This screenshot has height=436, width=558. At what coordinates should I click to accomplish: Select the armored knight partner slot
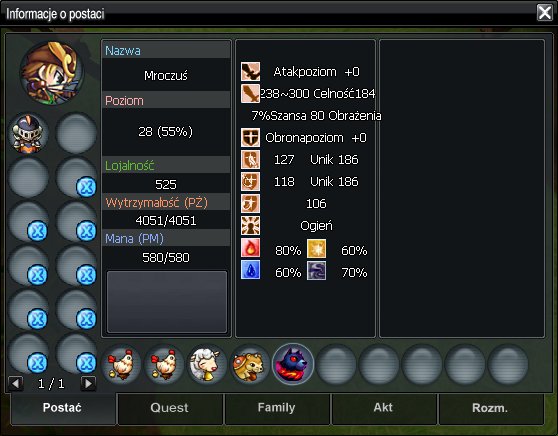point(28,133)
